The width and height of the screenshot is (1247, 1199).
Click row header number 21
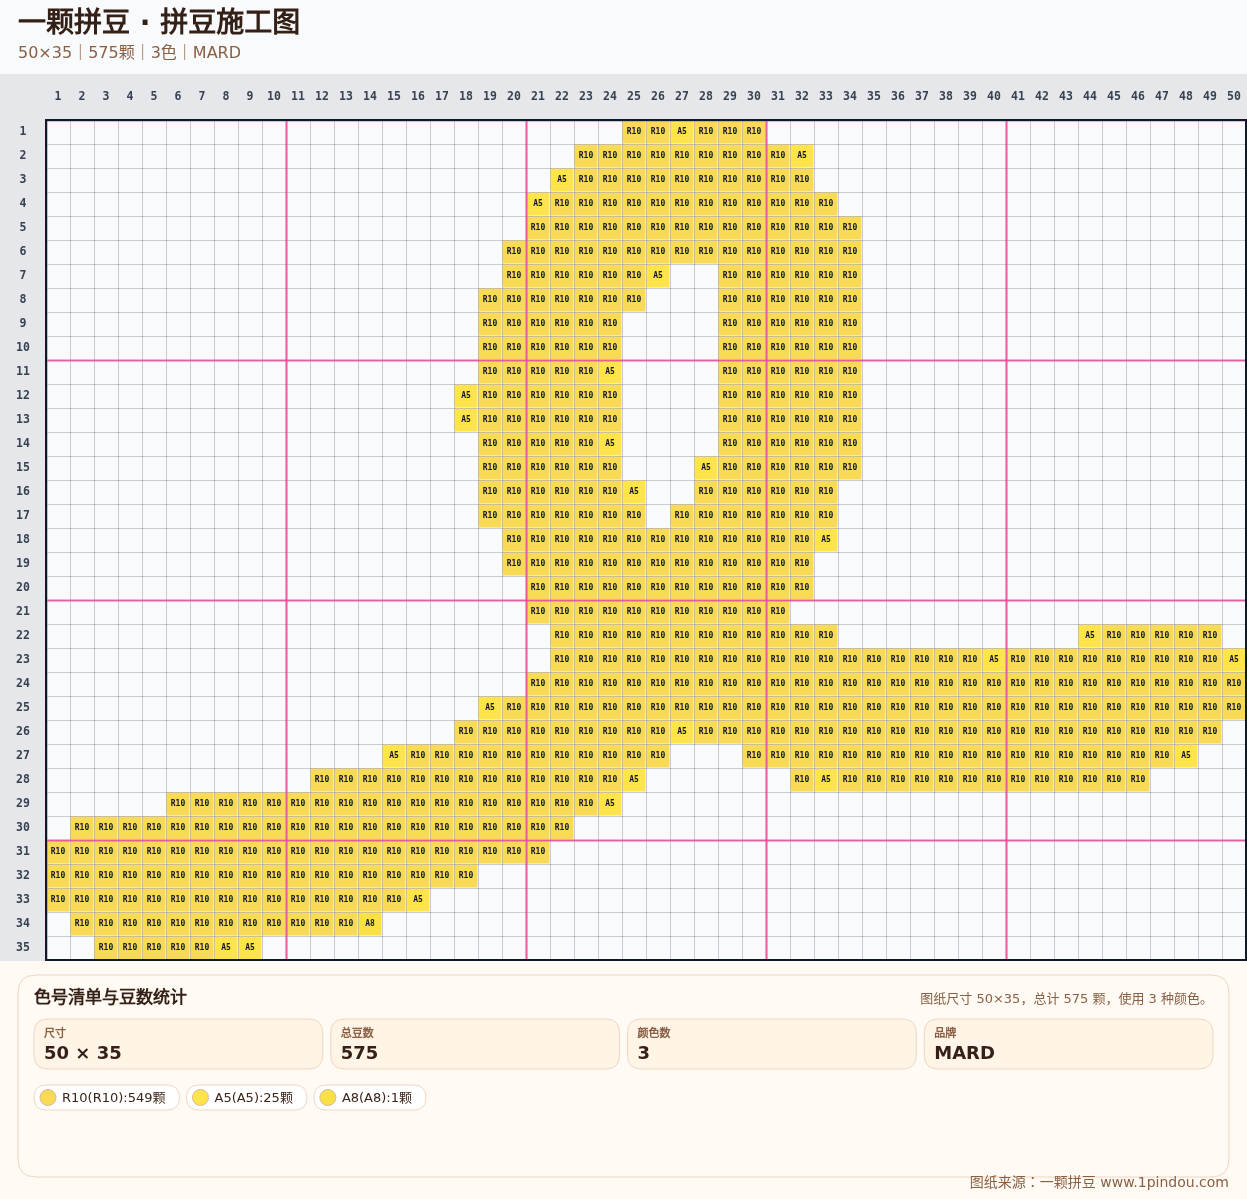23,611
